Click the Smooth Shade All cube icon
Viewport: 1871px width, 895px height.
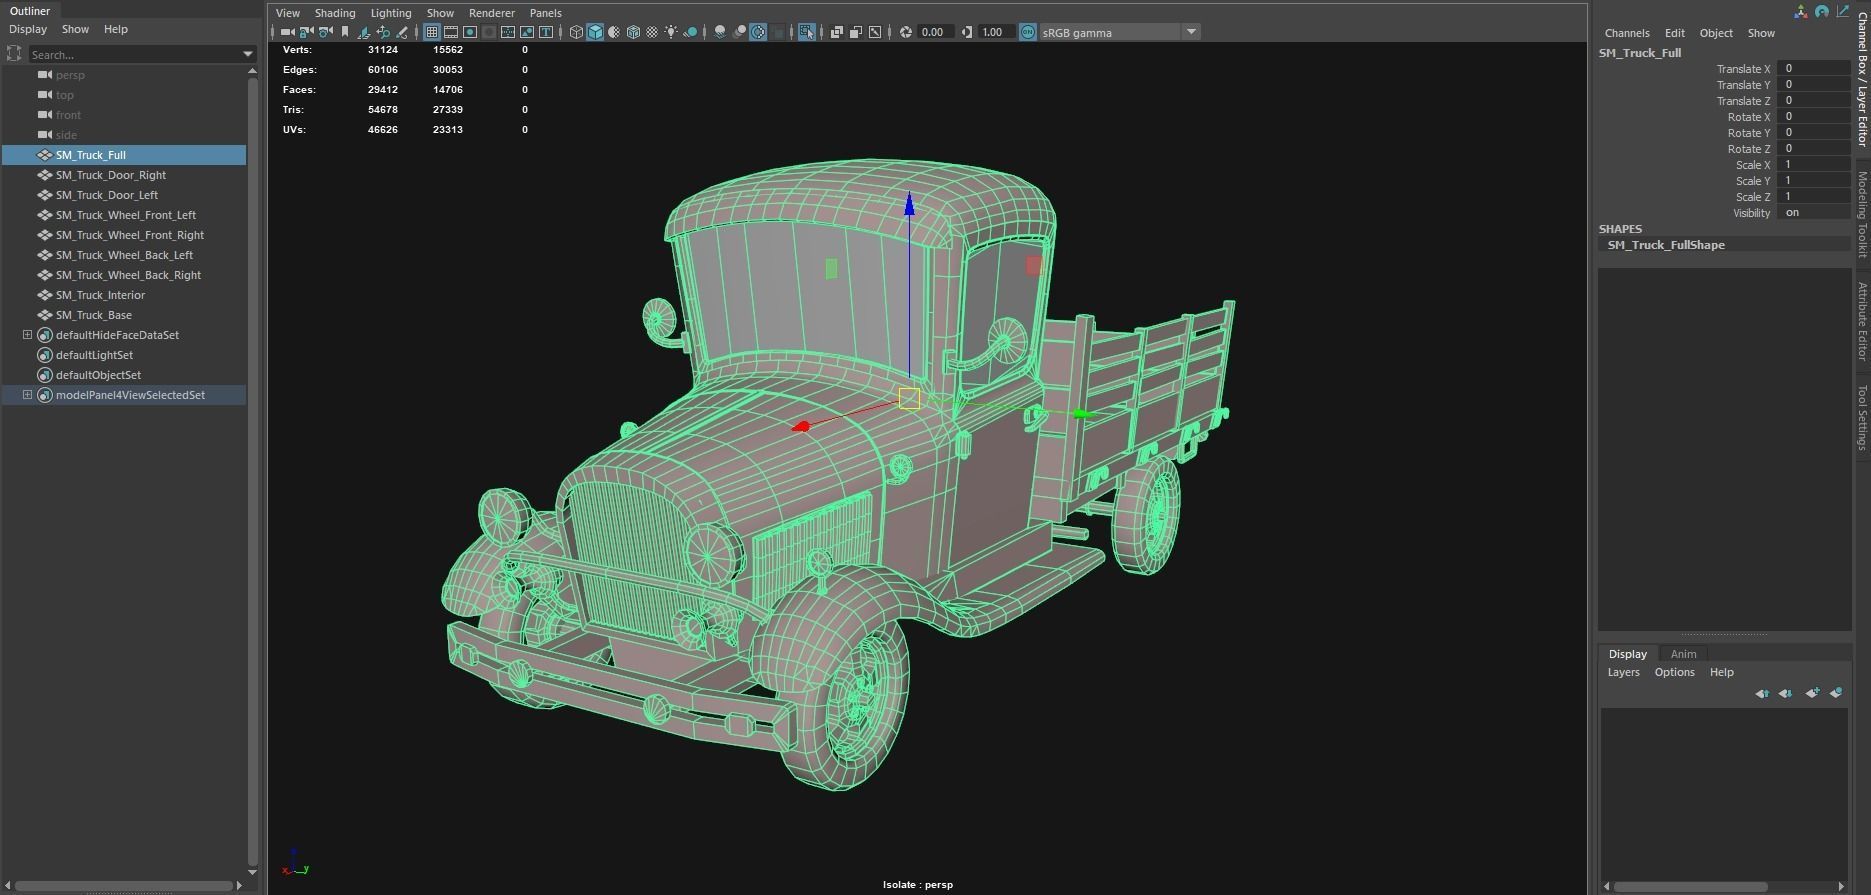[595, 32]
